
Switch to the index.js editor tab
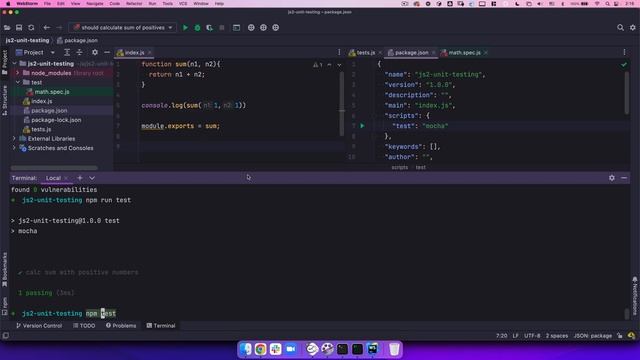(135, 53)
